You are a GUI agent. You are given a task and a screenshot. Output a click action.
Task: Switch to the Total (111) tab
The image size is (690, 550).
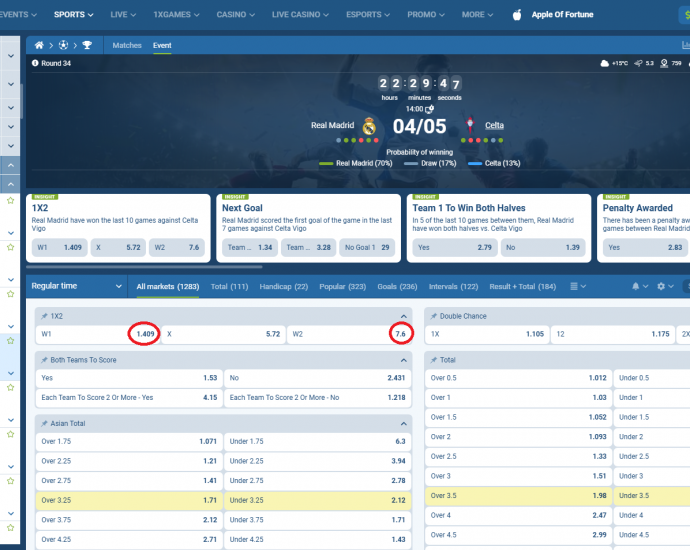coord(229,286)
